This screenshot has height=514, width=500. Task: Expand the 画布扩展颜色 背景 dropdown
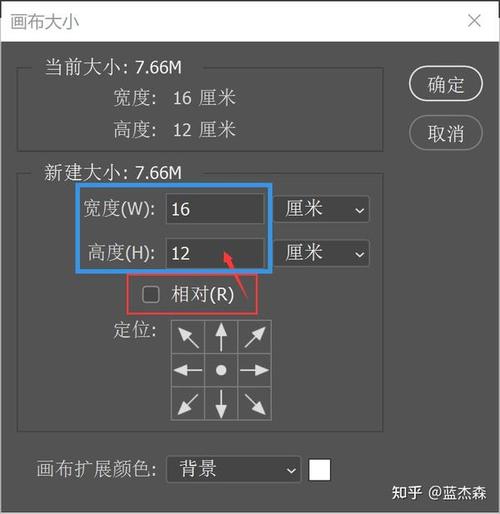pyautogui.click(x=233, y=469)
